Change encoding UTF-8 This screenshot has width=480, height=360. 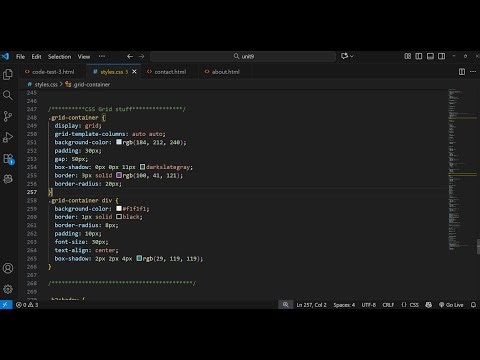click(369, 305)
